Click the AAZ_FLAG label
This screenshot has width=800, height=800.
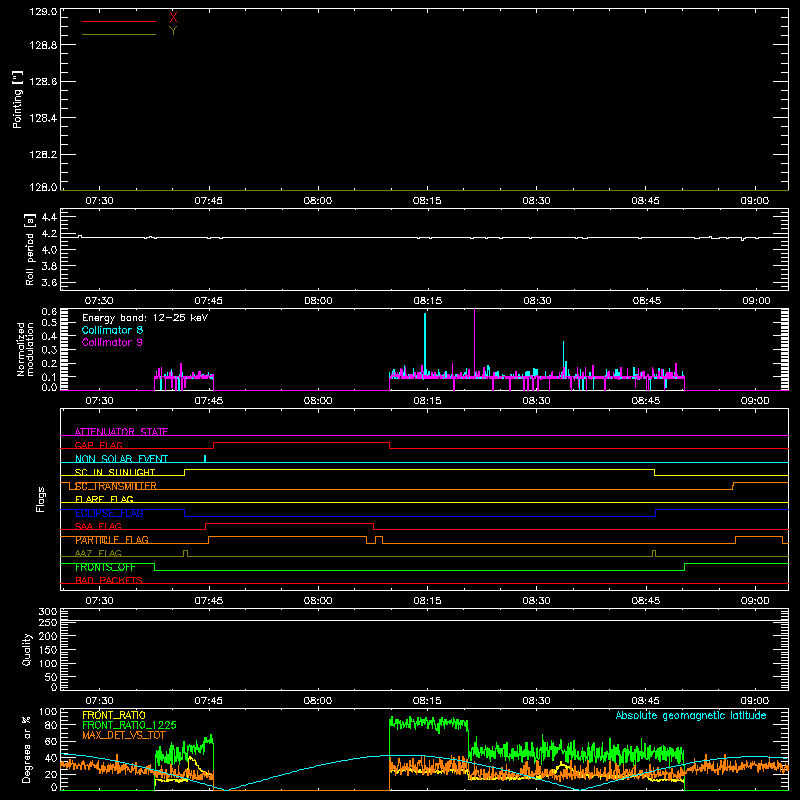point(98,553)
